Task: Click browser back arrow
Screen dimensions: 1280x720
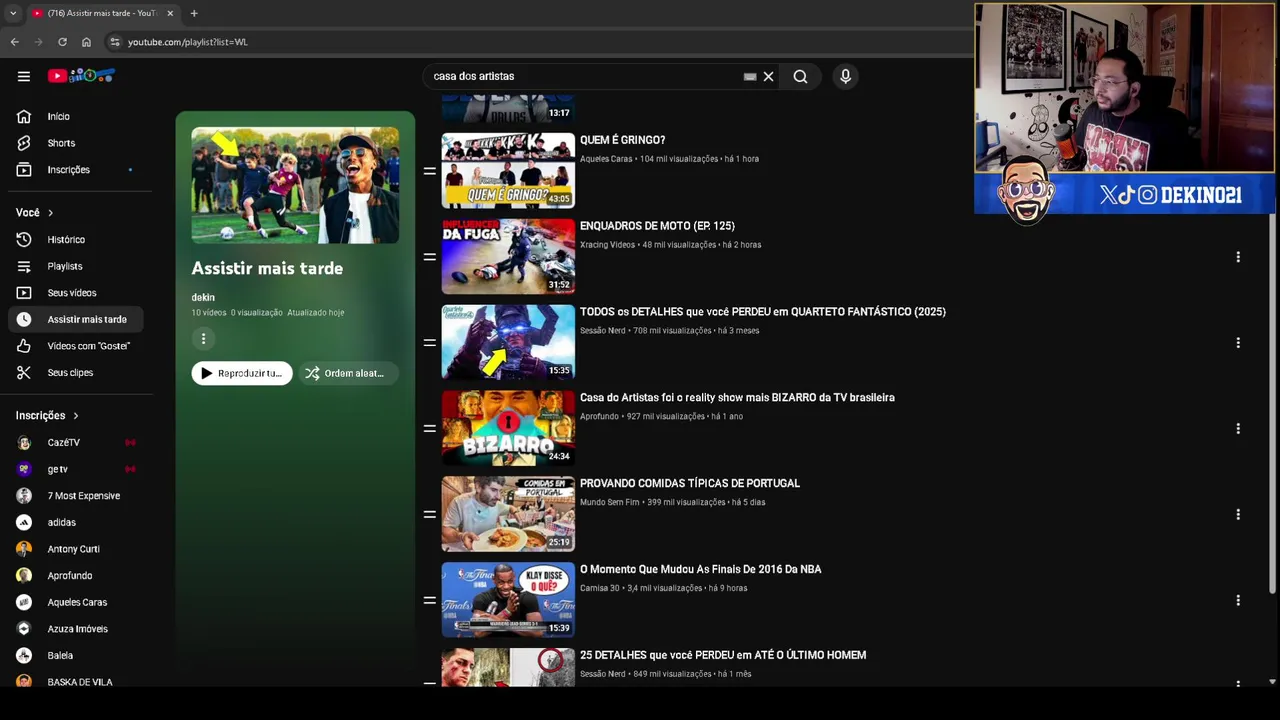Action: click(14, 42)
